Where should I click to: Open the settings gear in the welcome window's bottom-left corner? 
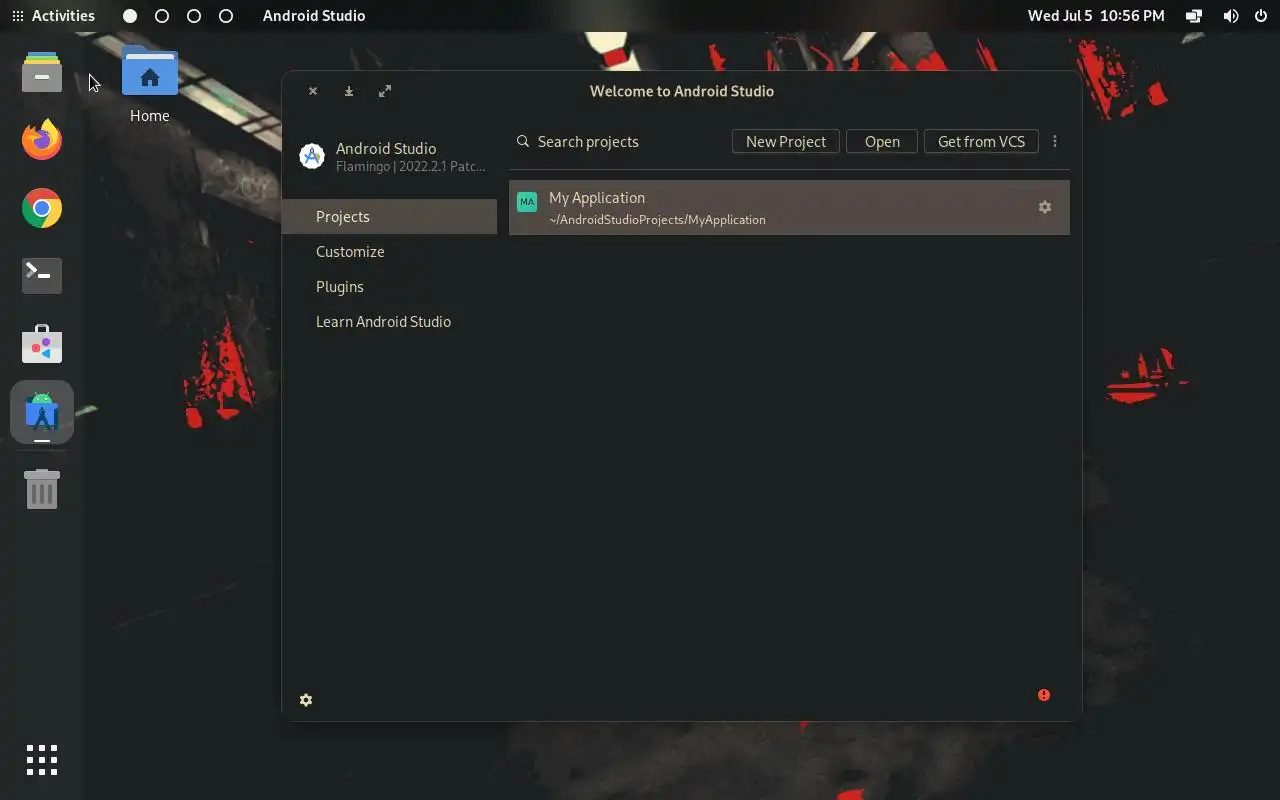306,700
